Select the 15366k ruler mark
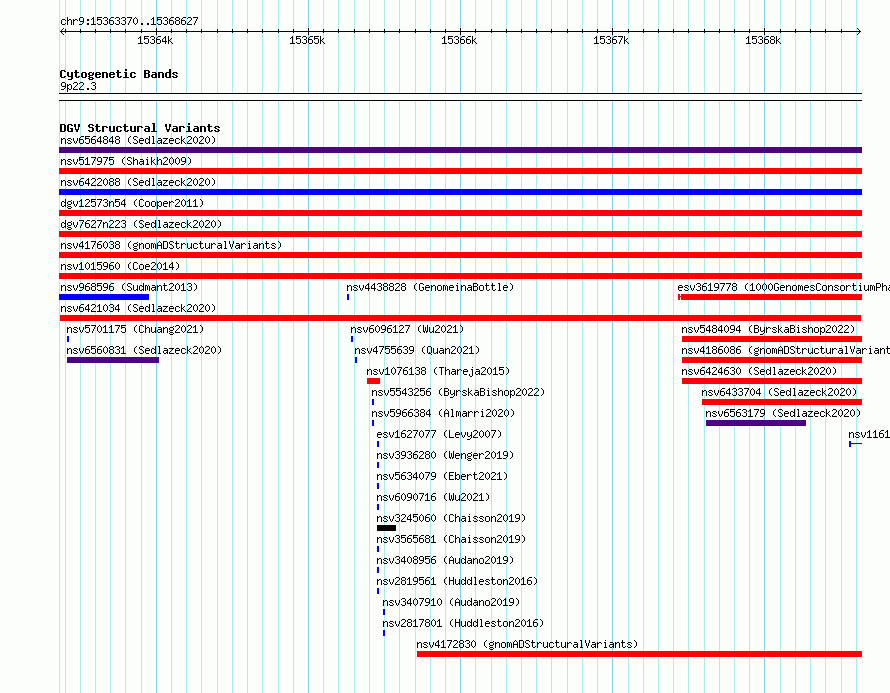This screenshot has width=890, height=693. click(459, 40)
